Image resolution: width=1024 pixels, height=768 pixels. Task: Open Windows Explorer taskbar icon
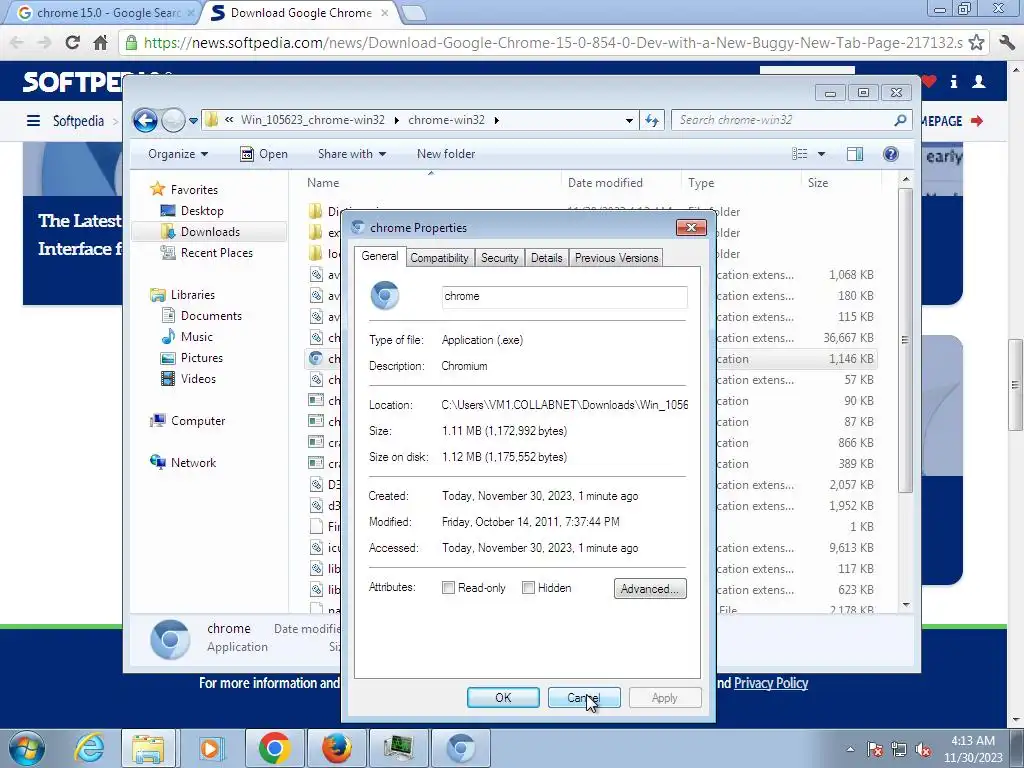[x=149, y=748]
